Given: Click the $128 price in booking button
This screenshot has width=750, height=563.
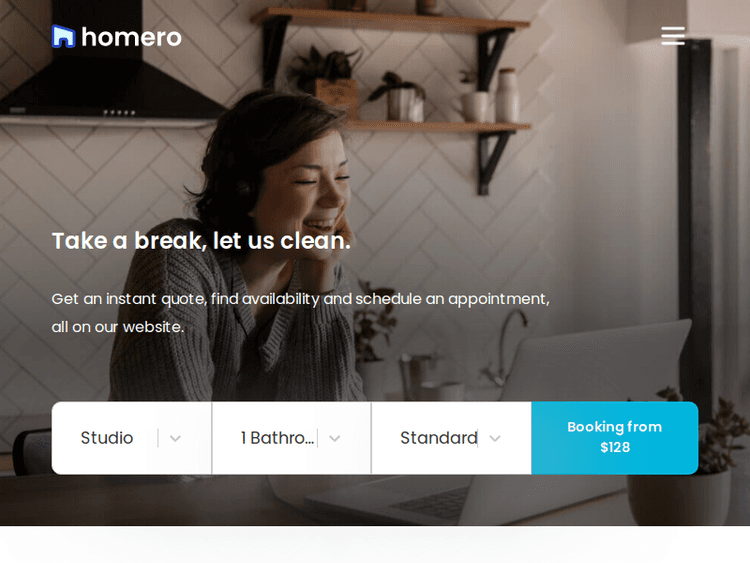Looking at the screenshot, I should (x=615, y=448).
